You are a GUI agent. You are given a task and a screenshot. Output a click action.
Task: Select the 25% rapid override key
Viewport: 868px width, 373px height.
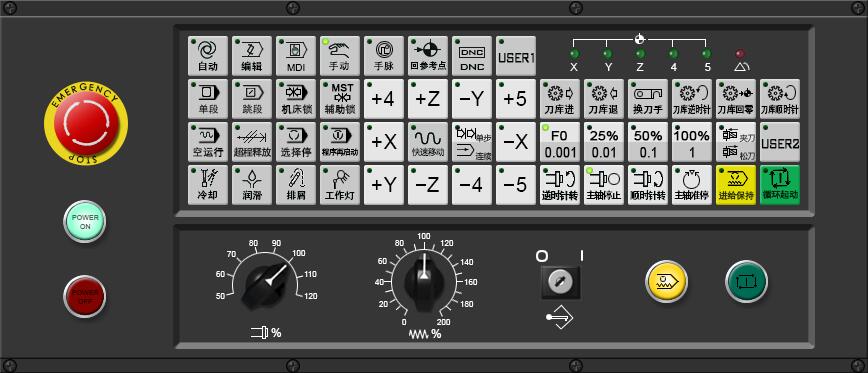click(603, 142)
